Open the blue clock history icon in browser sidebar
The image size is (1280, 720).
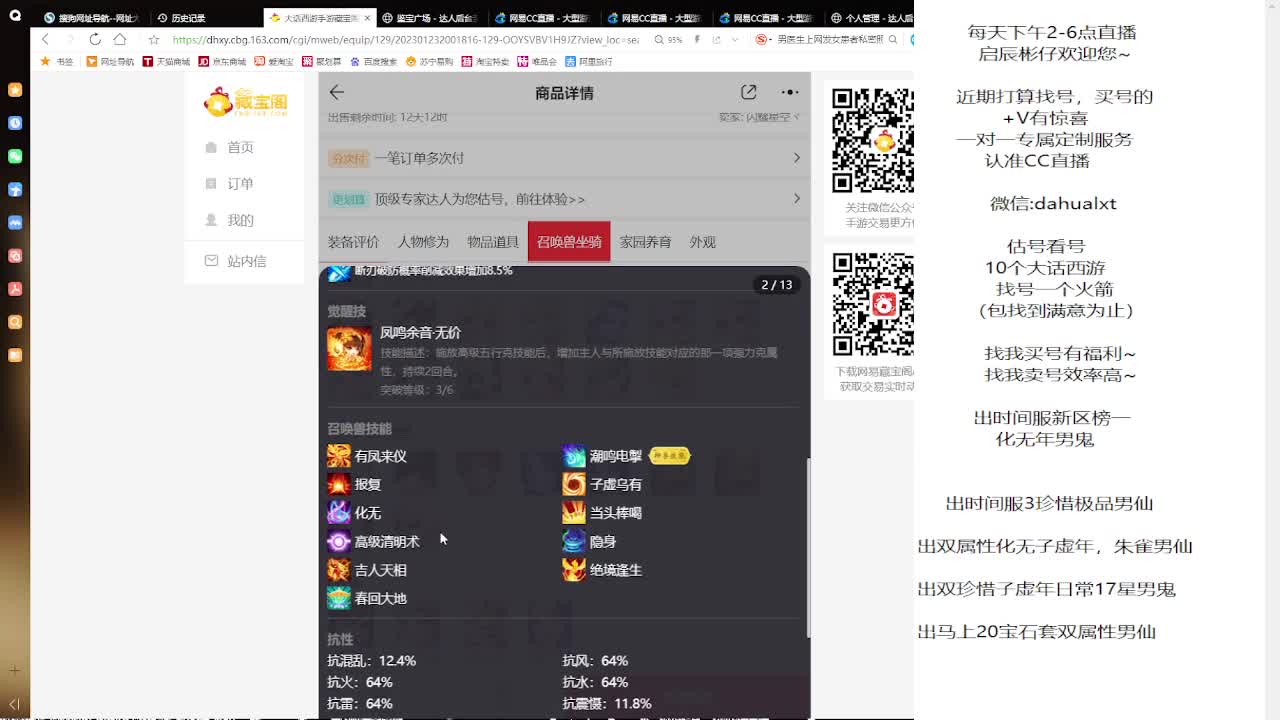(x=15, y=123)
